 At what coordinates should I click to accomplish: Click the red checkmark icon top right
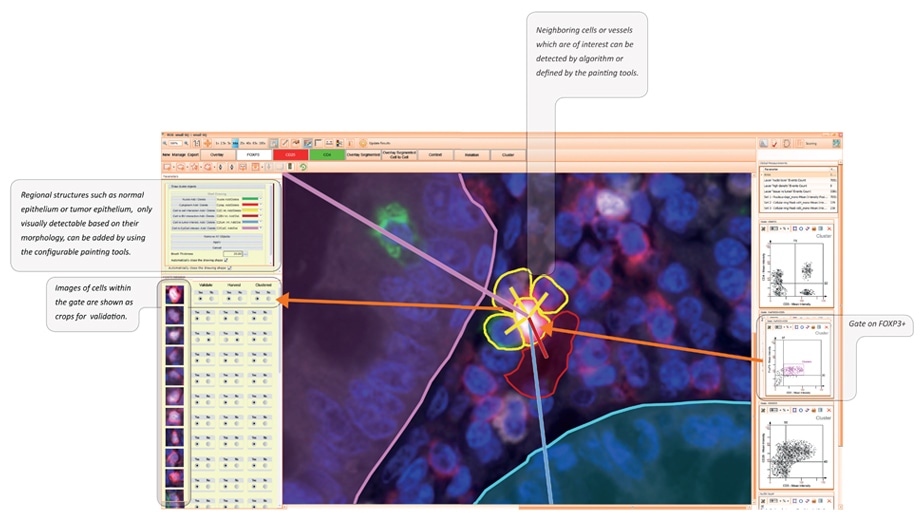coord(775,143)
